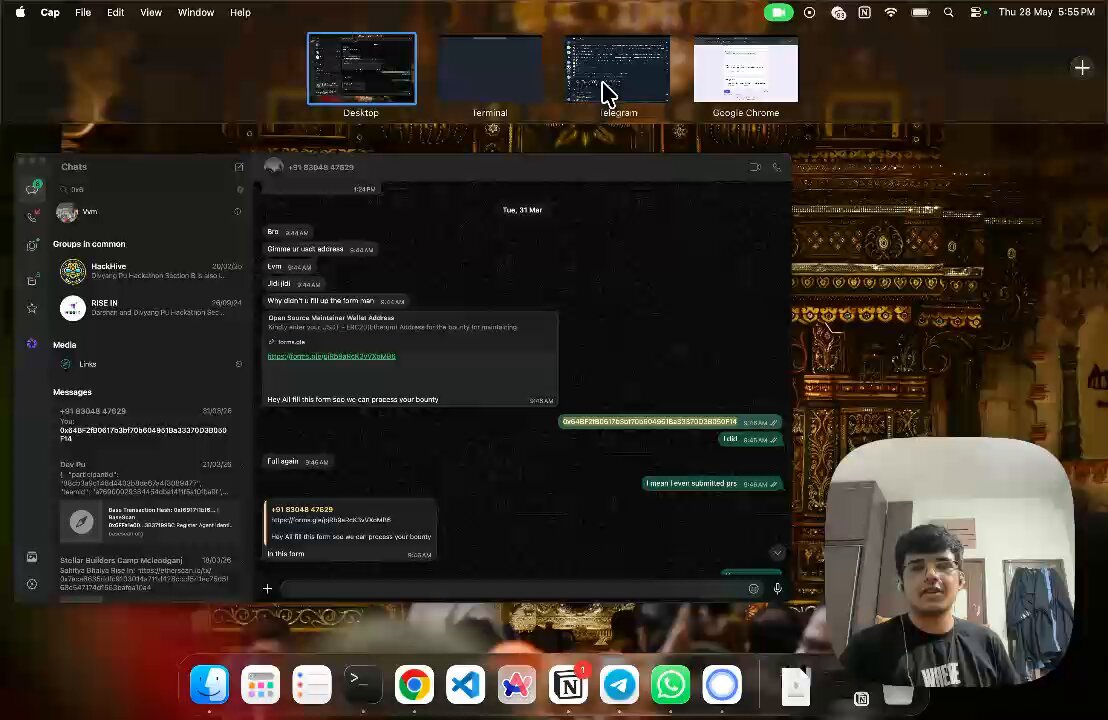Open the RISE IN group in common
The width and height of the screenshot is (1108, 720).
coord(150,308)
